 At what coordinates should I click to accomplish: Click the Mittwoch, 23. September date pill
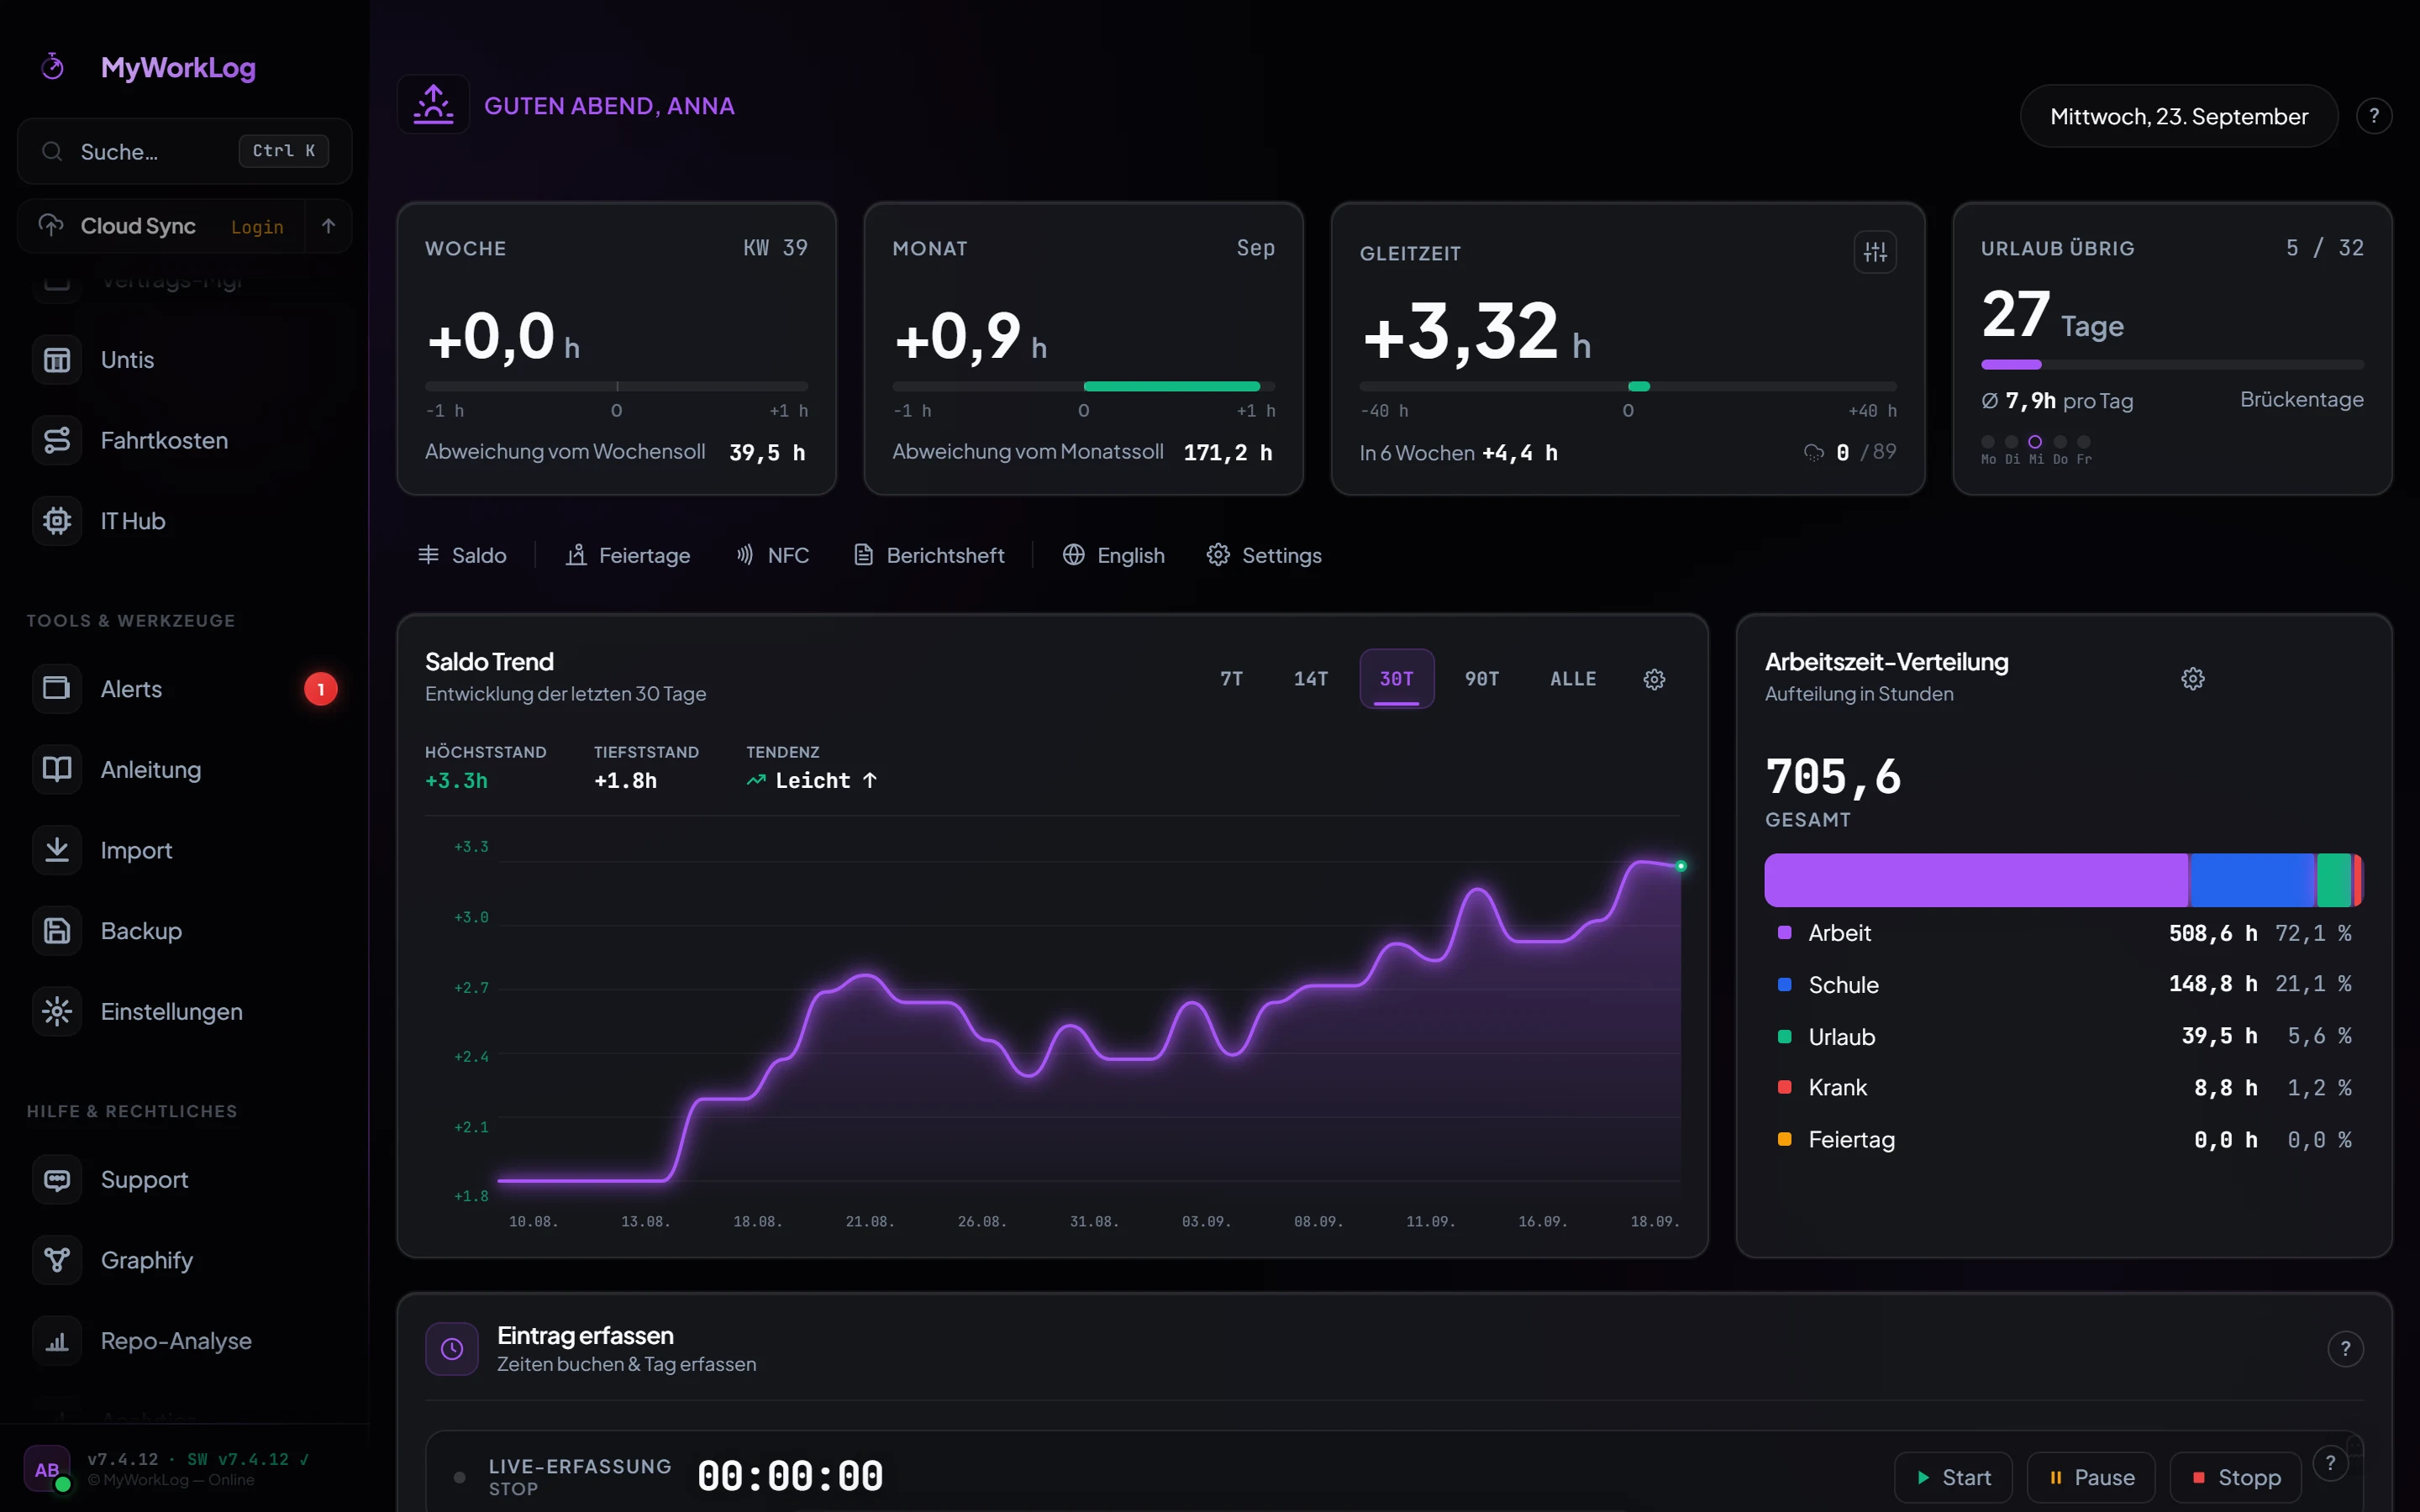[x=2179, y=116]
